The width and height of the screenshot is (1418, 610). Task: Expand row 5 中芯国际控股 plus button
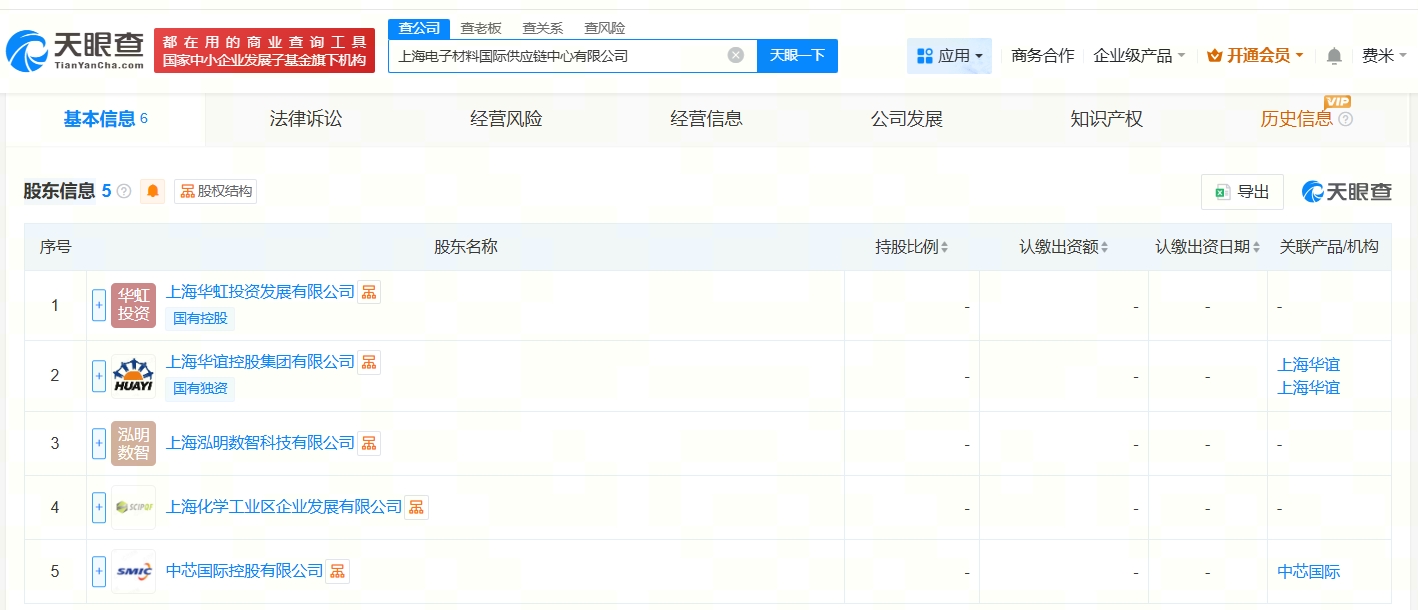99,571
